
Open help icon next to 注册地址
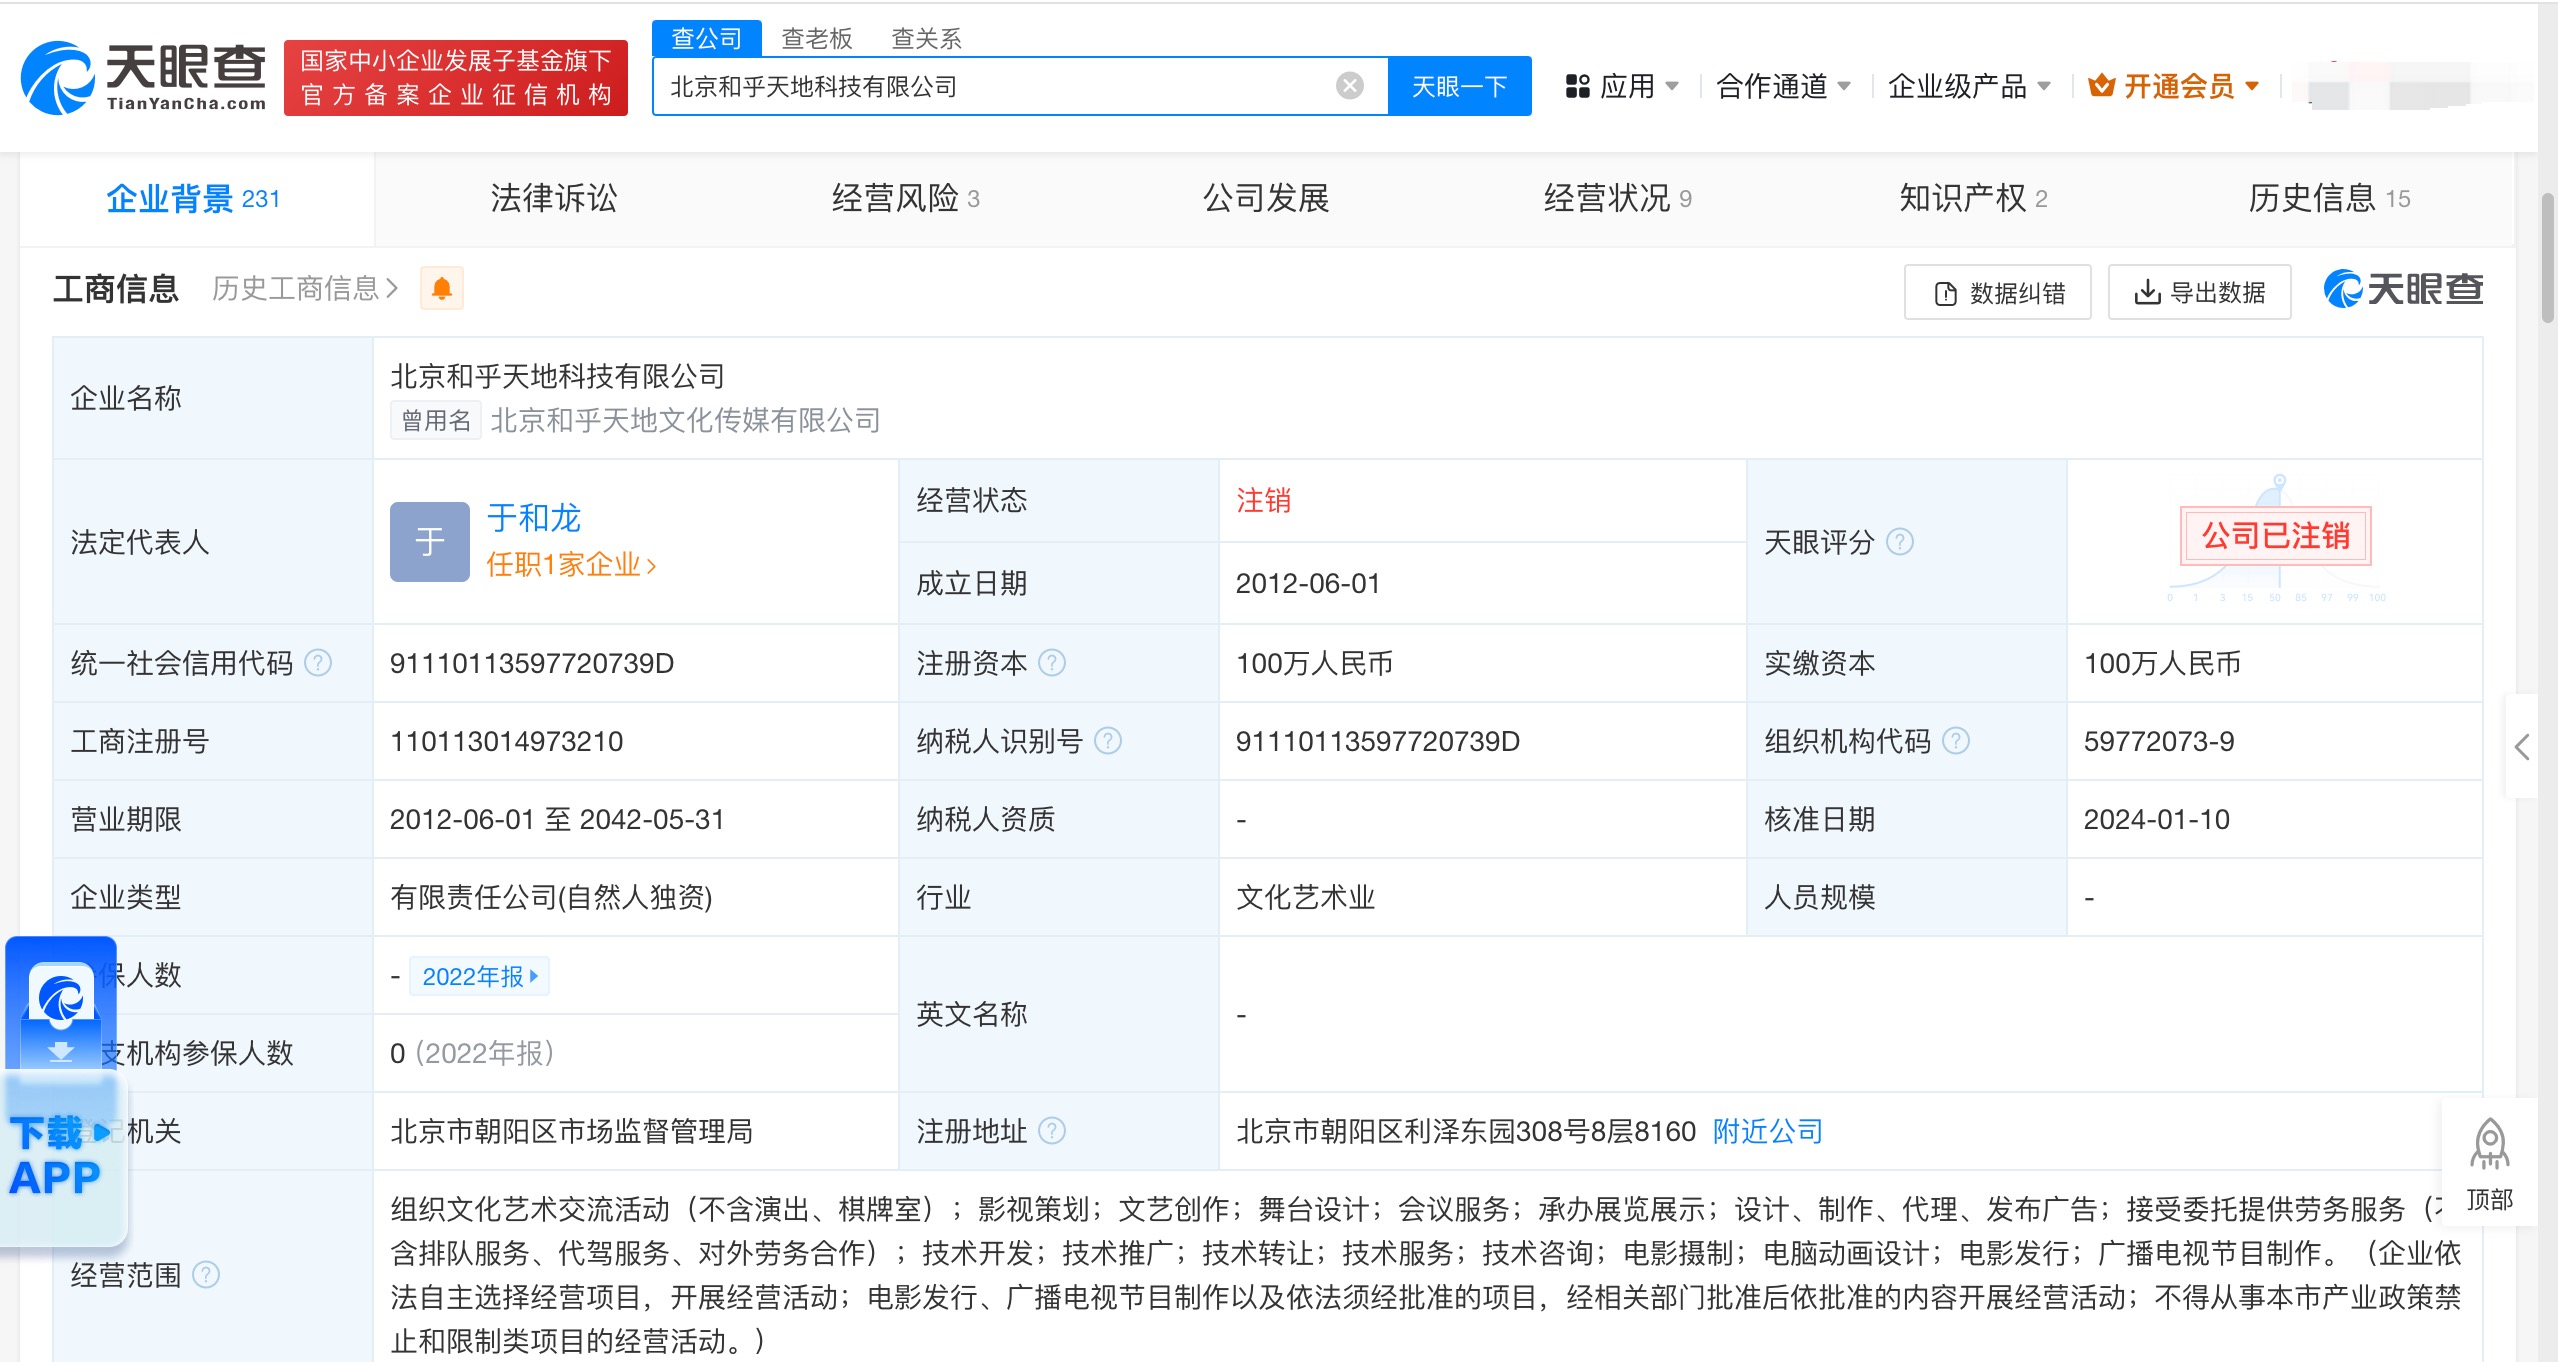[x=1052, y=1131]
